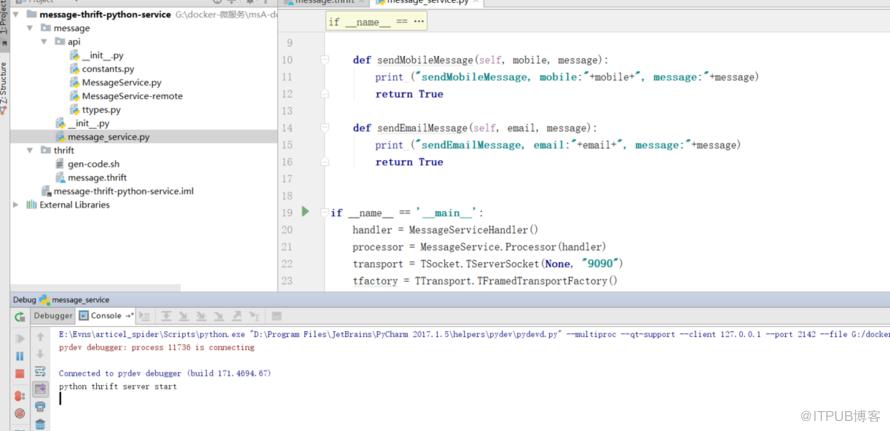The image size is (890, 431).
Task: Click Step Into My Code button
Action: 201,316
